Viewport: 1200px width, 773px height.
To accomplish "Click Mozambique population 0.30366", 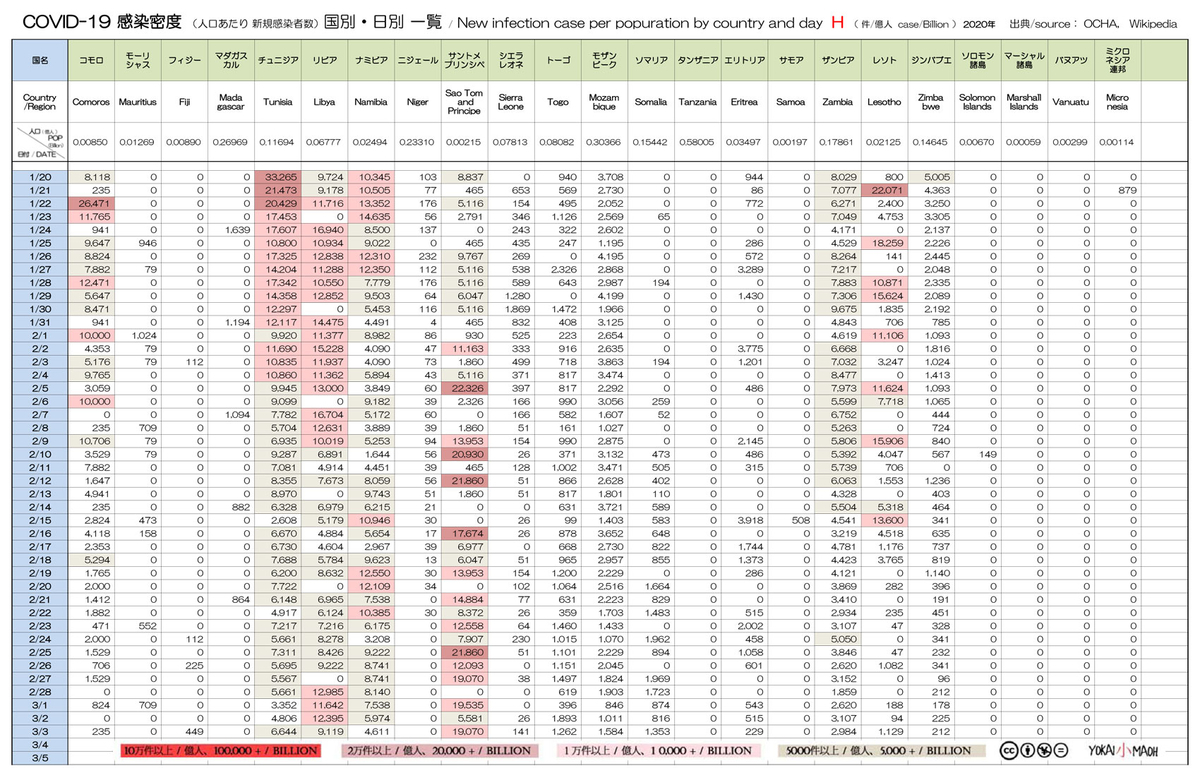I will click(604, 142).
